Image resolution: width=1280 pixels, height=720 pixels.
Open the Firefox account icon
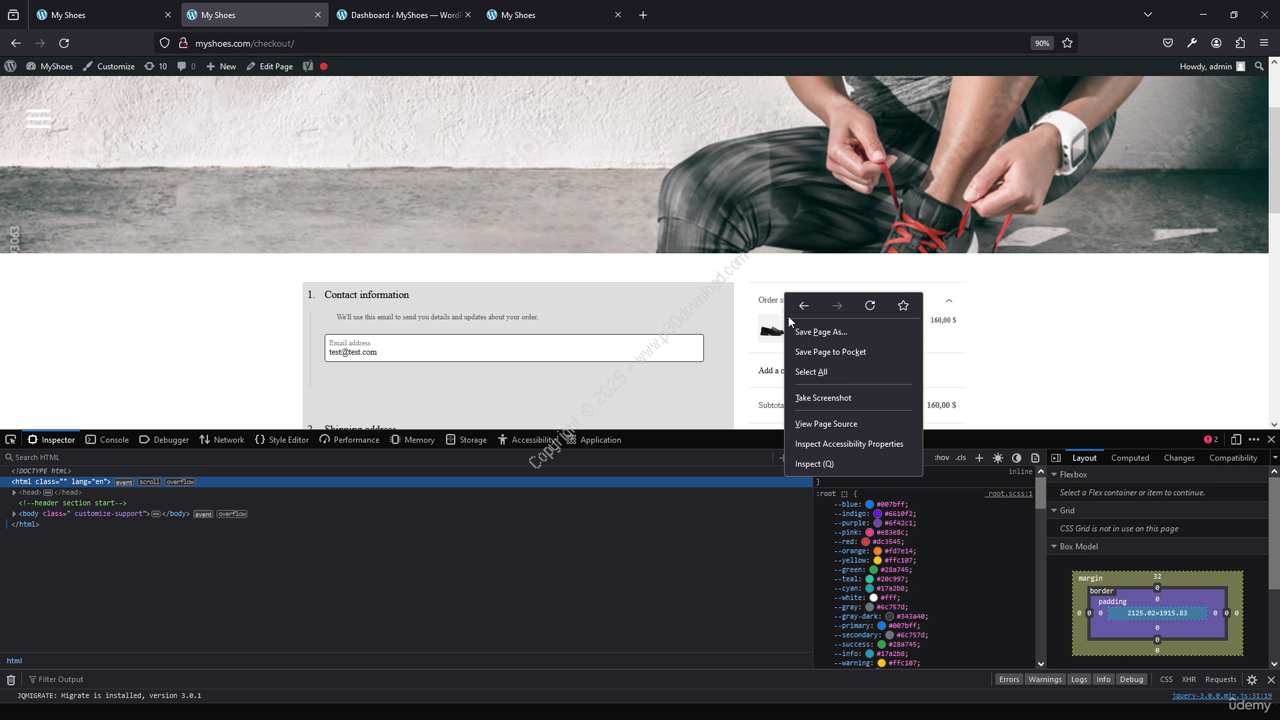tap(1216, 43)
